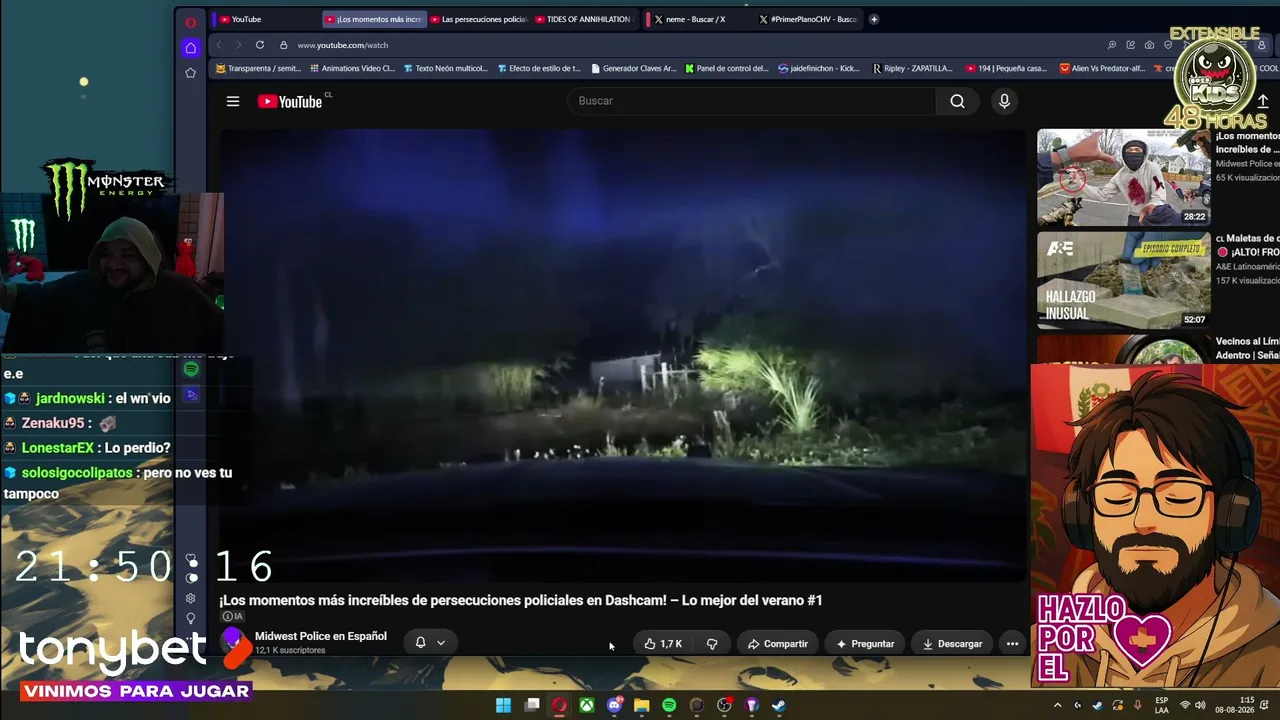The width and height of the screenshot is (1280, 720).
Task: Open the Xbox app from the taskbar
Action: pos(587,705)
